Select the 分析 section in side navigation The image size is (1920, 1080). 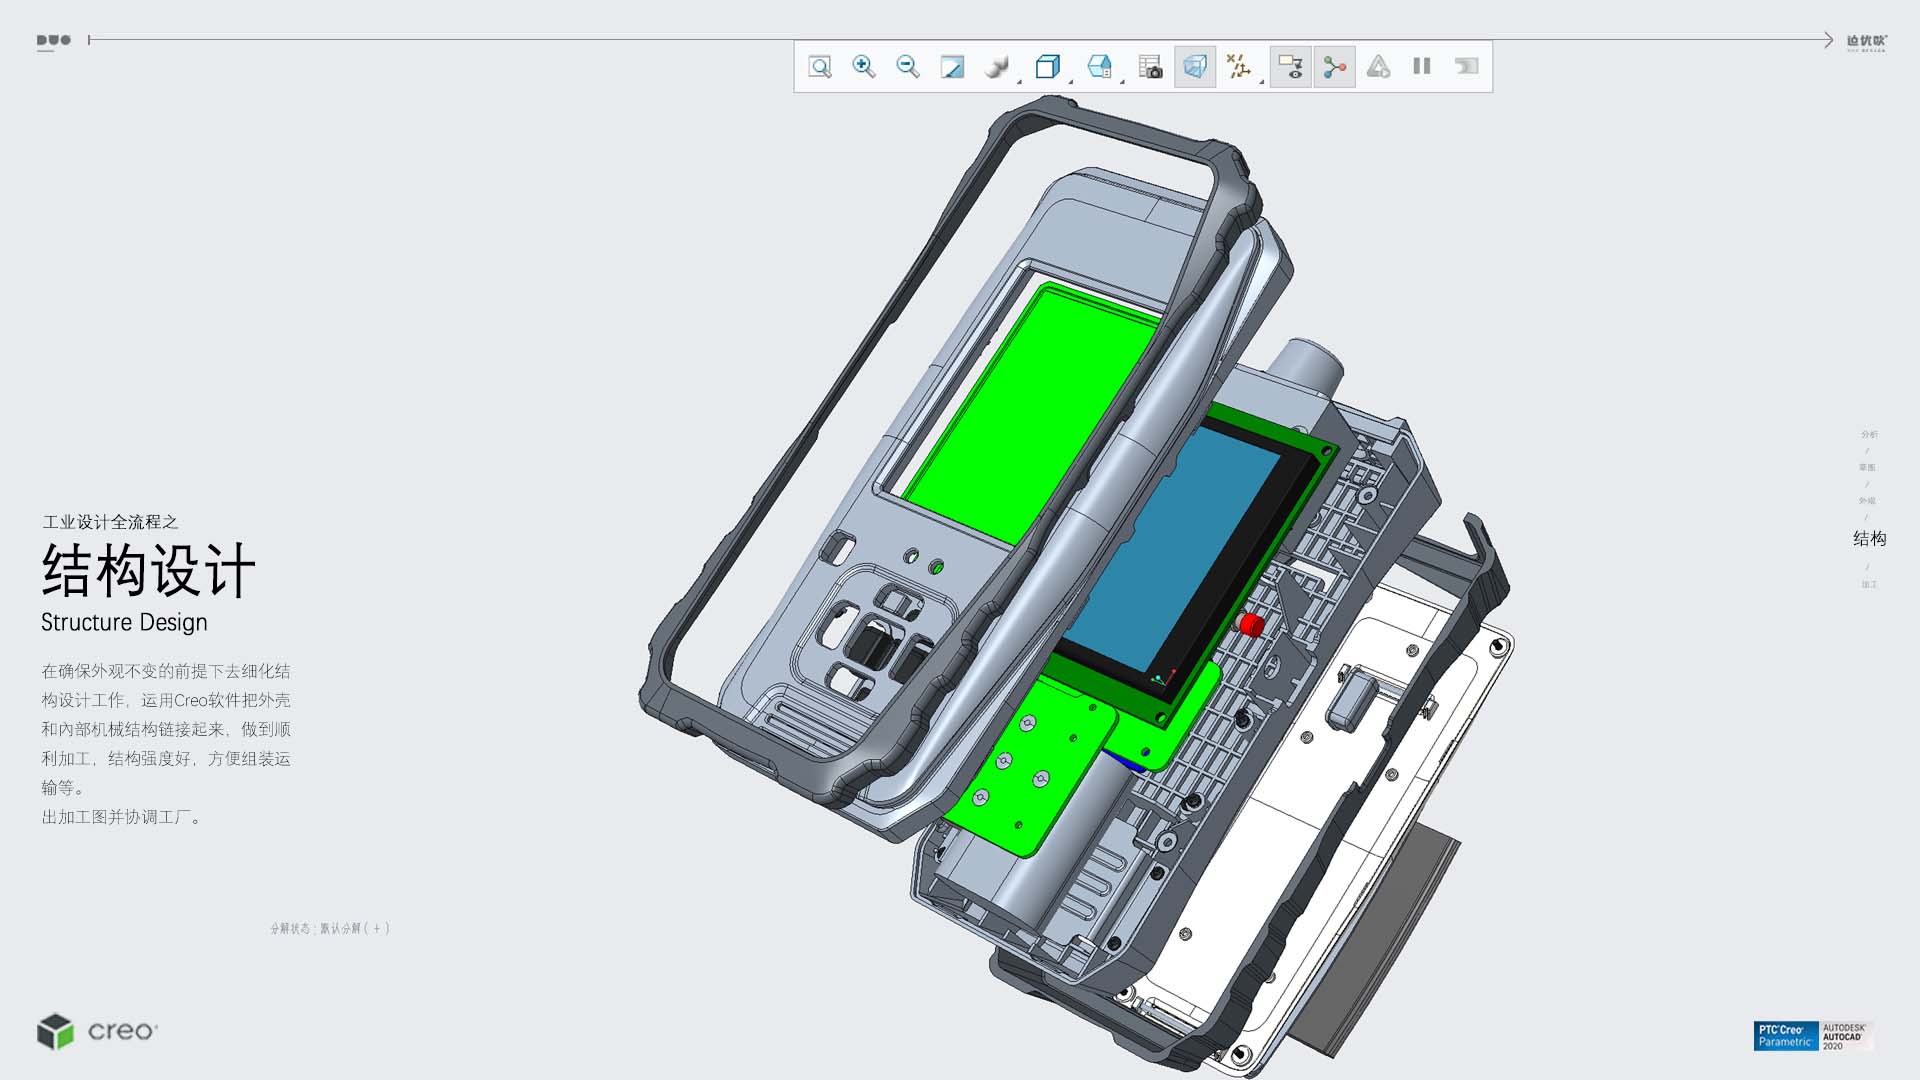coord(1869,434)
